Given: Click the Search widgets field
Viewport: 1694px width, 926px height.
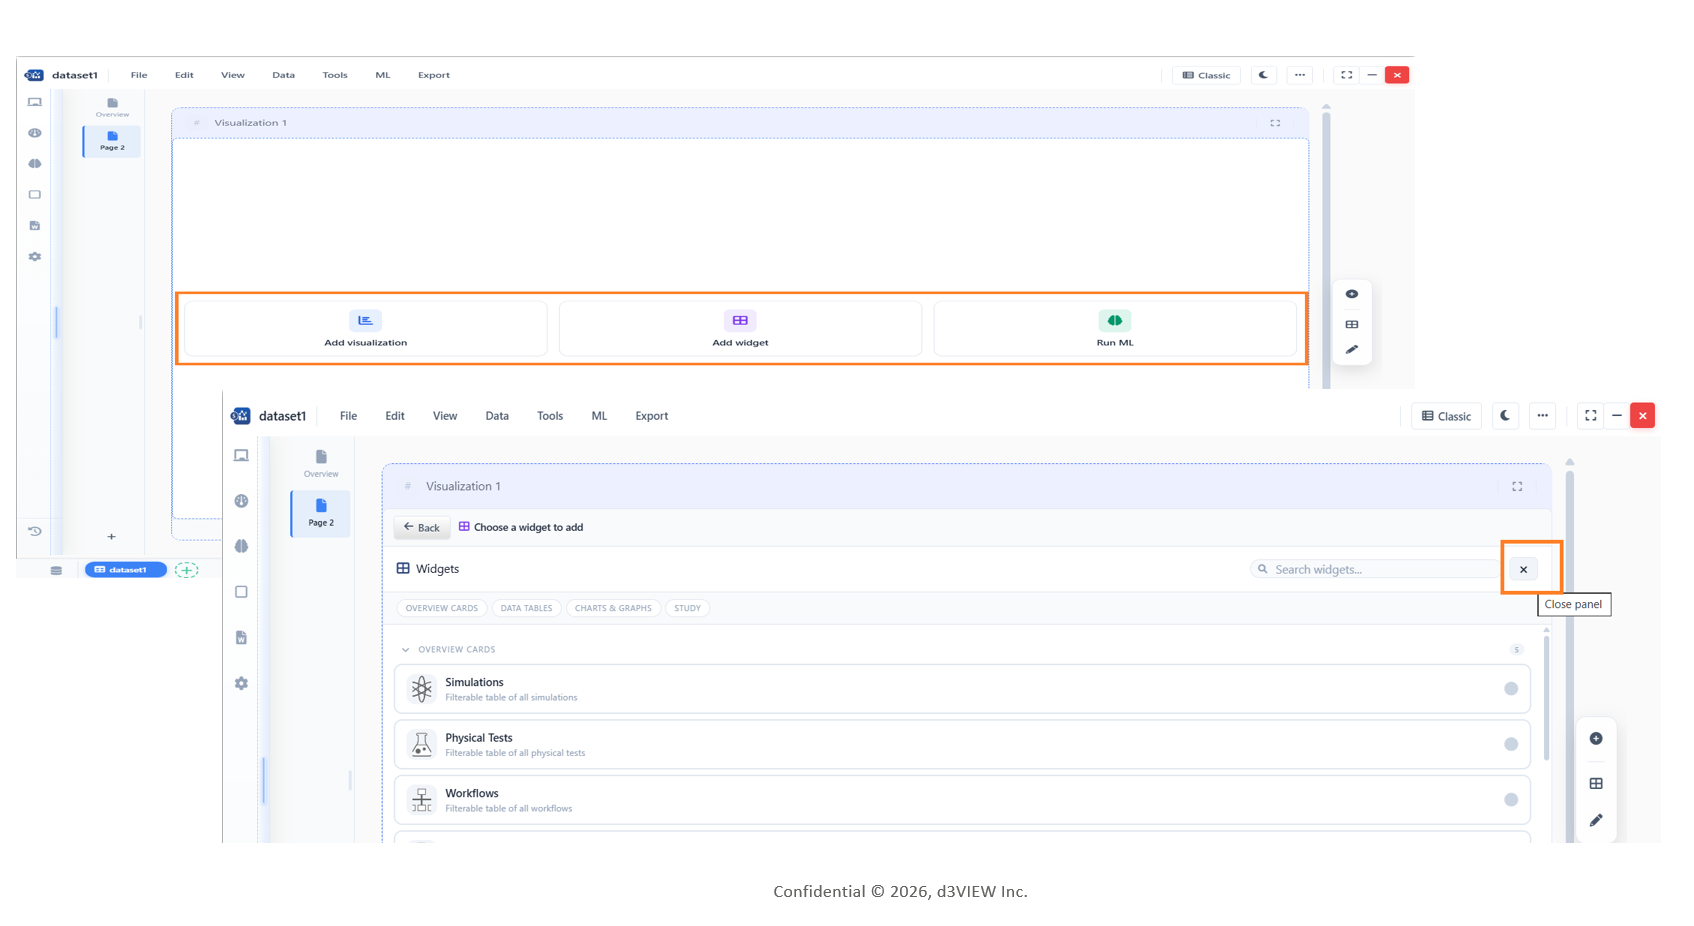Looking at the screenshot, I should pos(1376,569).
